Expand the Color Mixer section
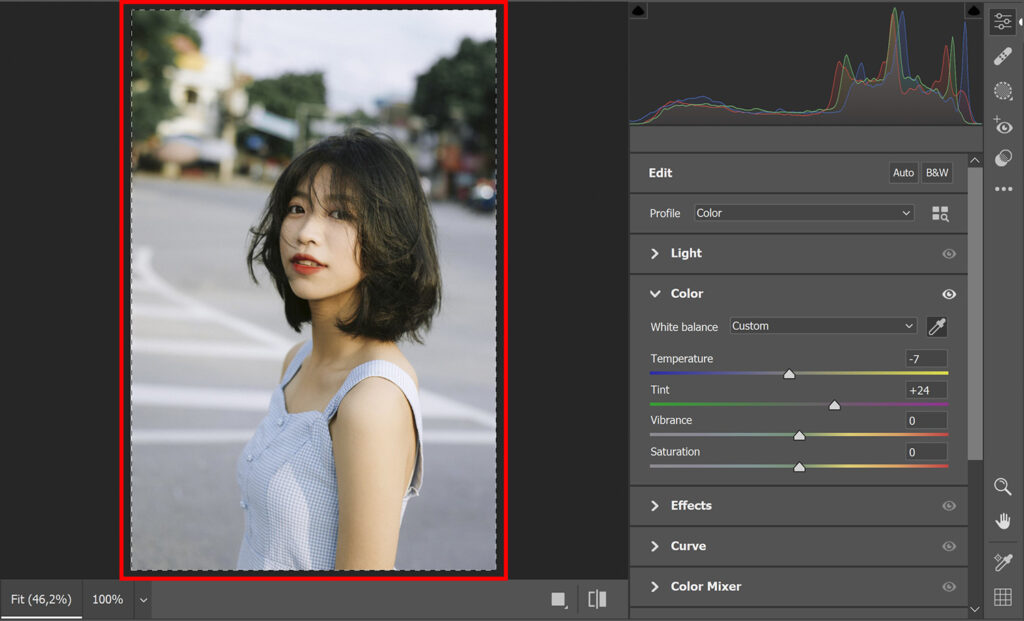 click(x=654, y=586)
